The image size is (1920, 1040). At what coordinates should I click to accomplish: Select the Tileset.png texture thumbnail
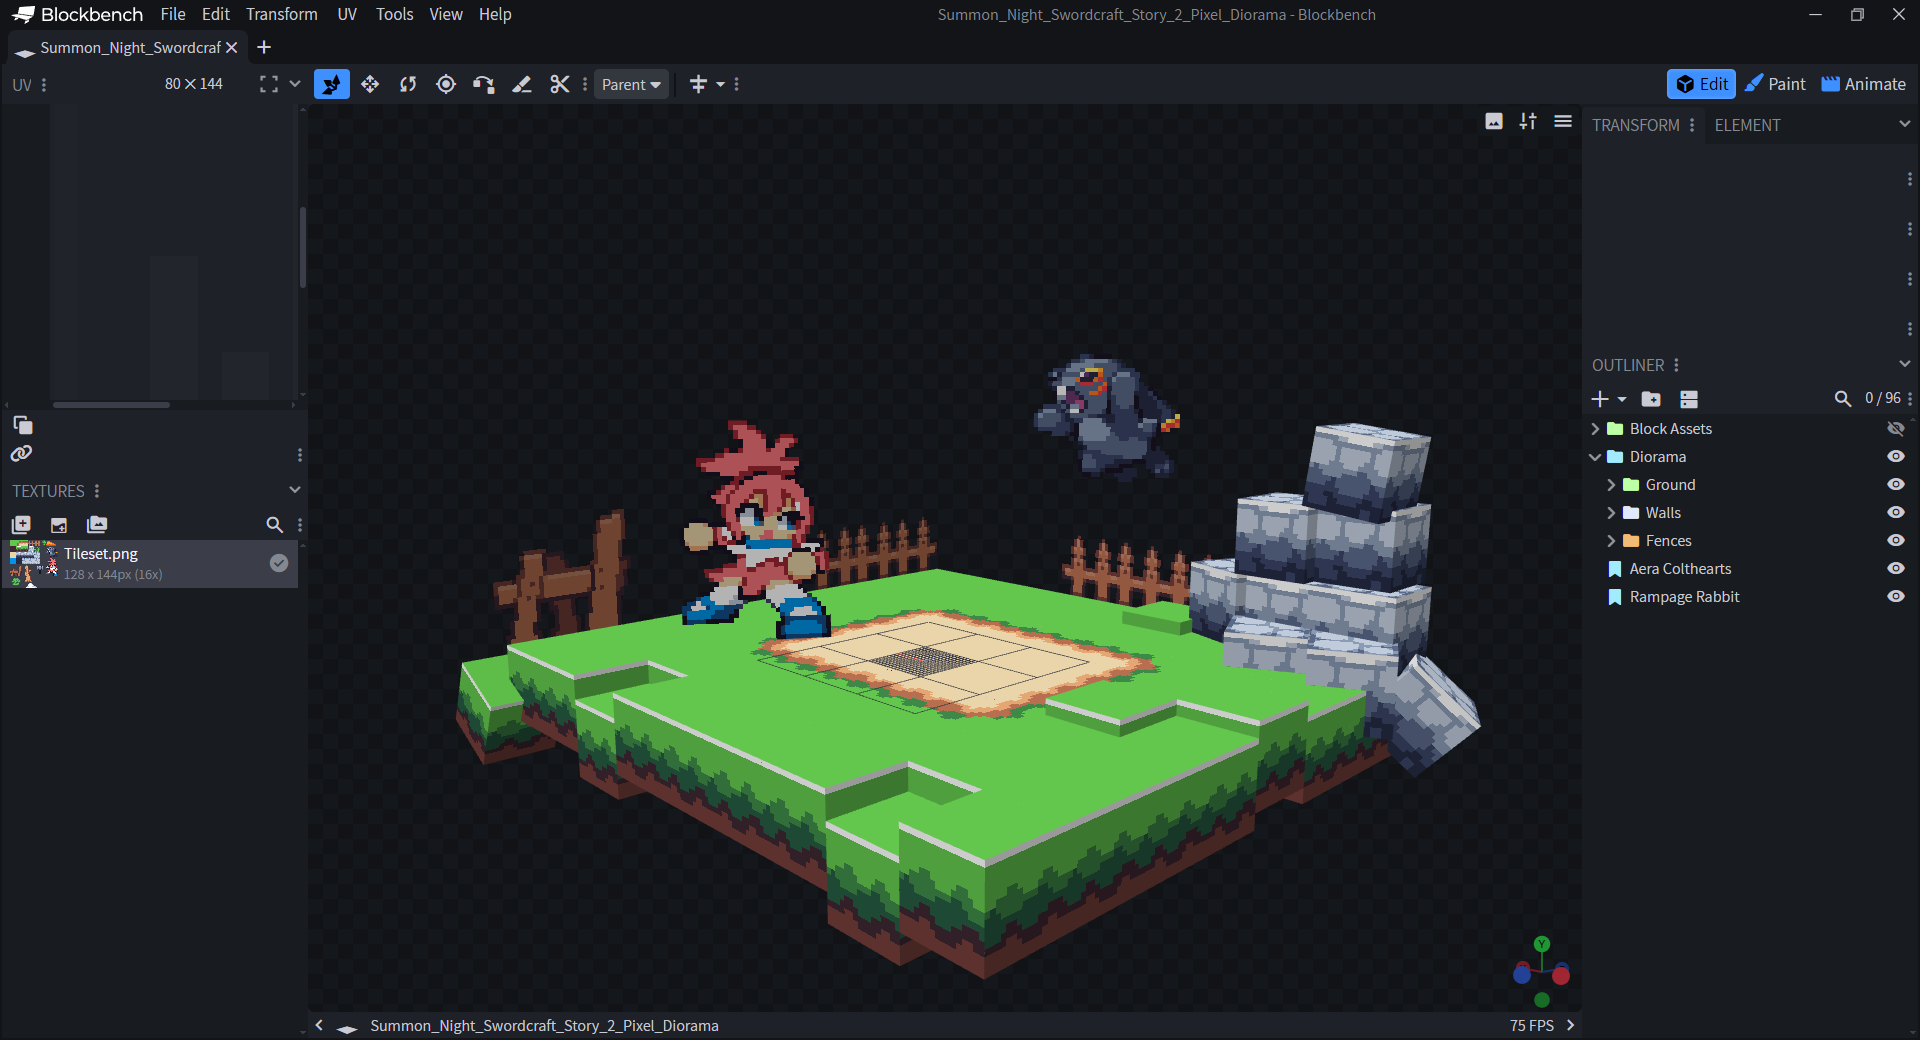click(x=34, y=564)
